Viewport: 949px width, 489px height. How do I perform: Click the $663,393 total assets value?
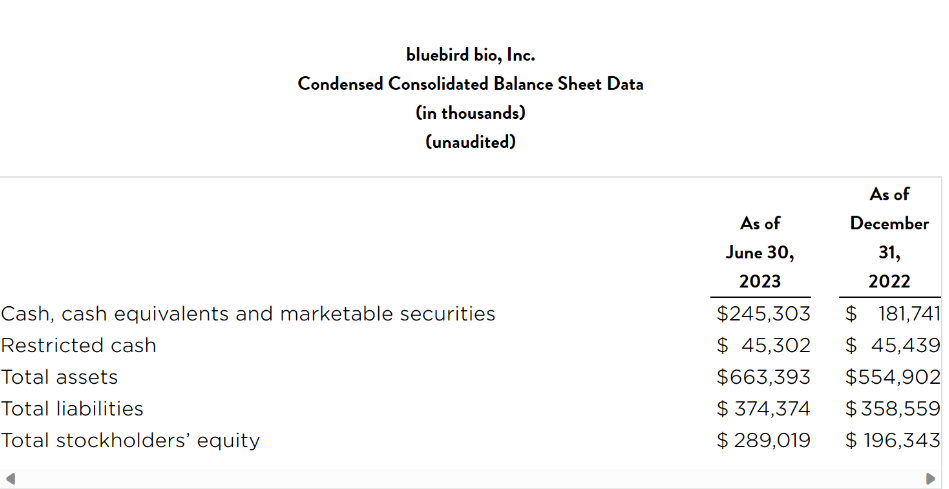click(764, 377)
